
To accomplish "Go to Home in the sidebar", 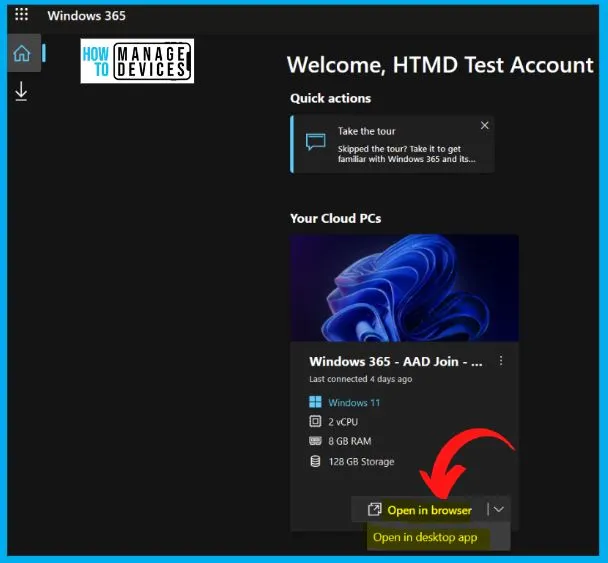I will tap(22, 53).
